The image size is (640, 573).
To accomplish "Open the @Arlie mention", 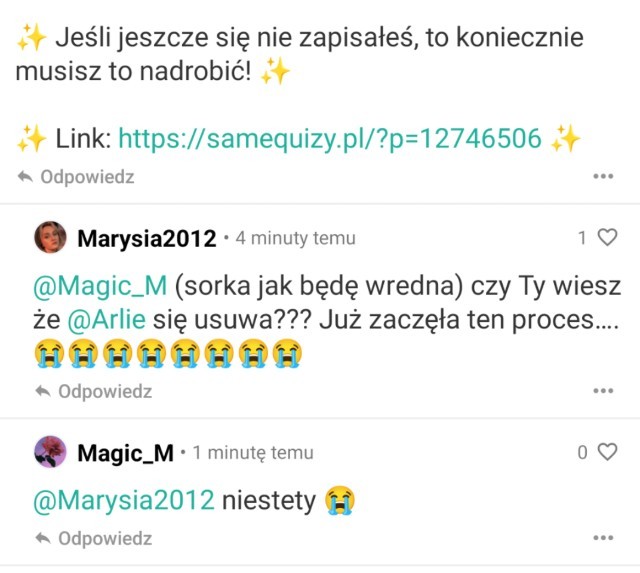I will coord(106,319).
